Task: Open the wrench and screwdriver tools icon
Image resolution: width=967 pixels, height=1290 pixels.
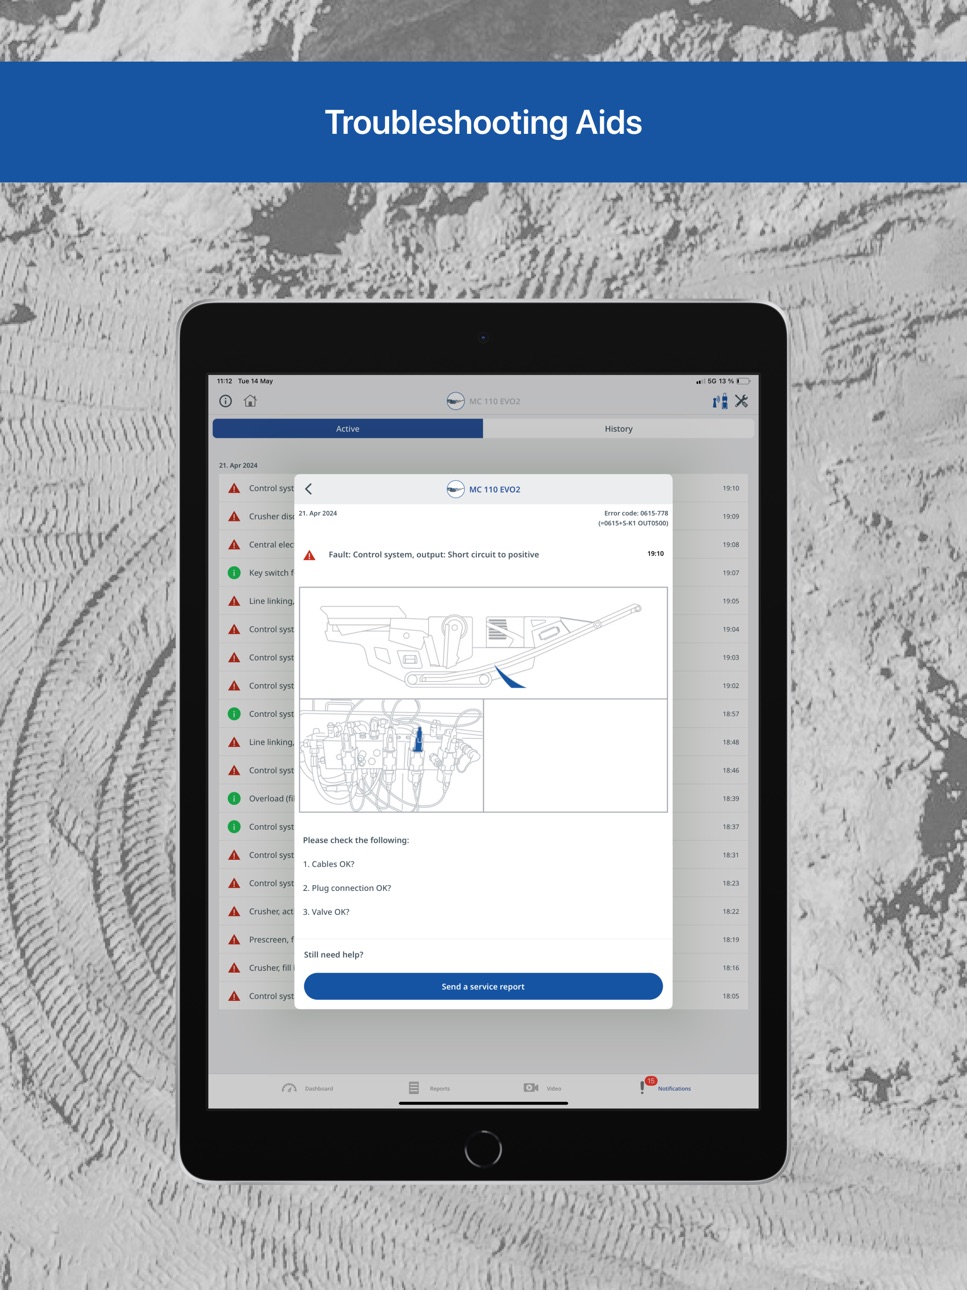Action: (742, 401)
